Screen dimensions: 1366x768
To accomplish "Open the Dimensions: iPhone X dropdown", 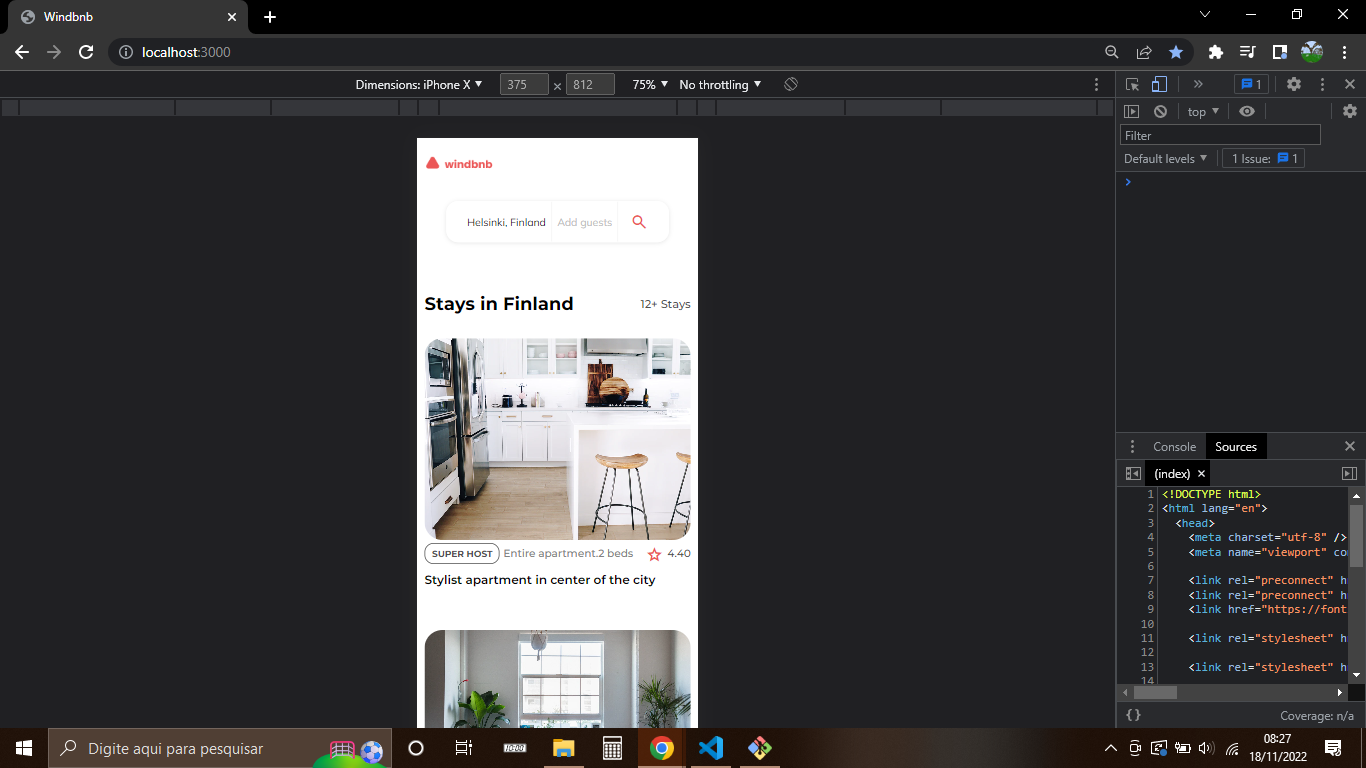I will [420, 85].
